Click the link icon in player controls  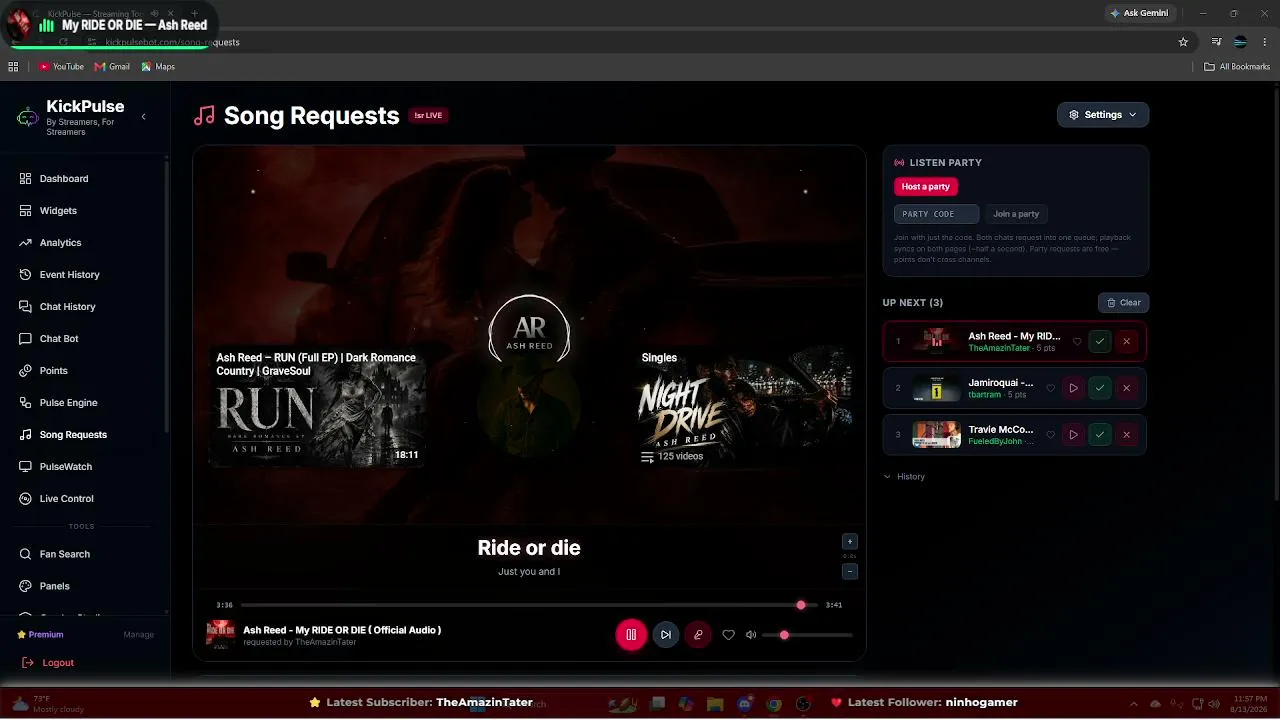(x=698, y=634)
